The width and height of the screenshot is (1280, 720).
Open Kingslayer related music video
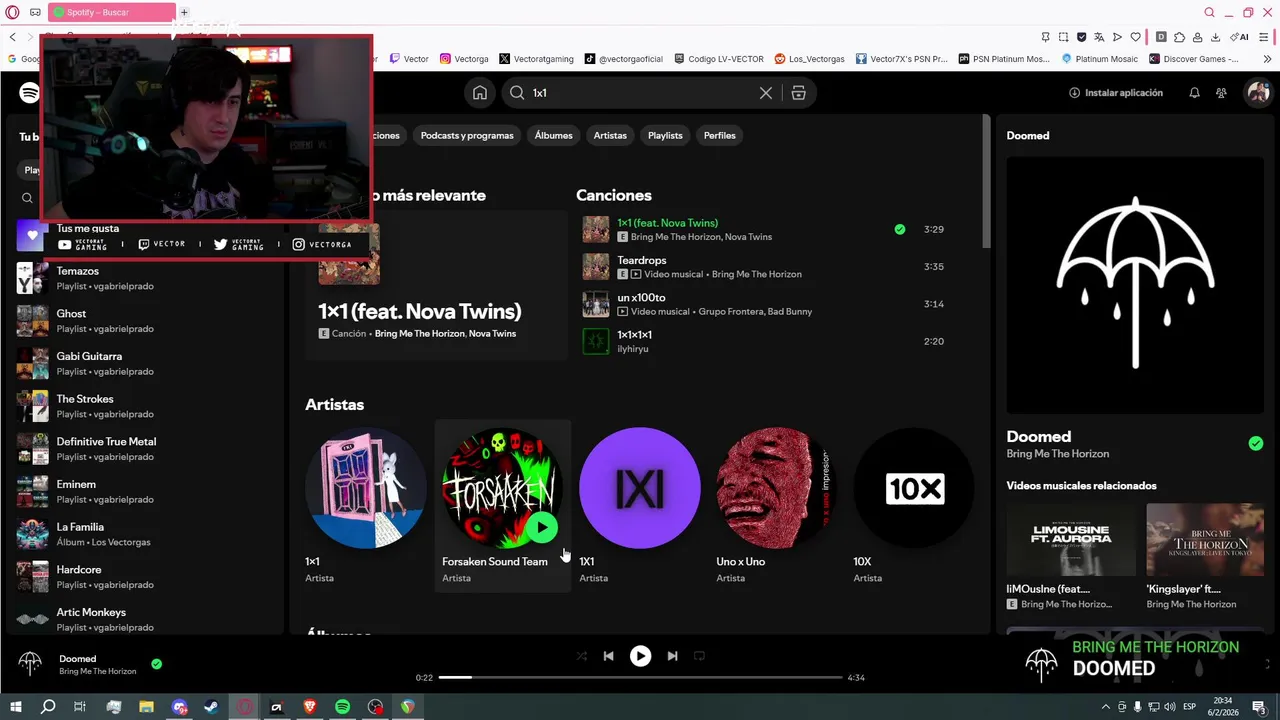point(1205,556)
